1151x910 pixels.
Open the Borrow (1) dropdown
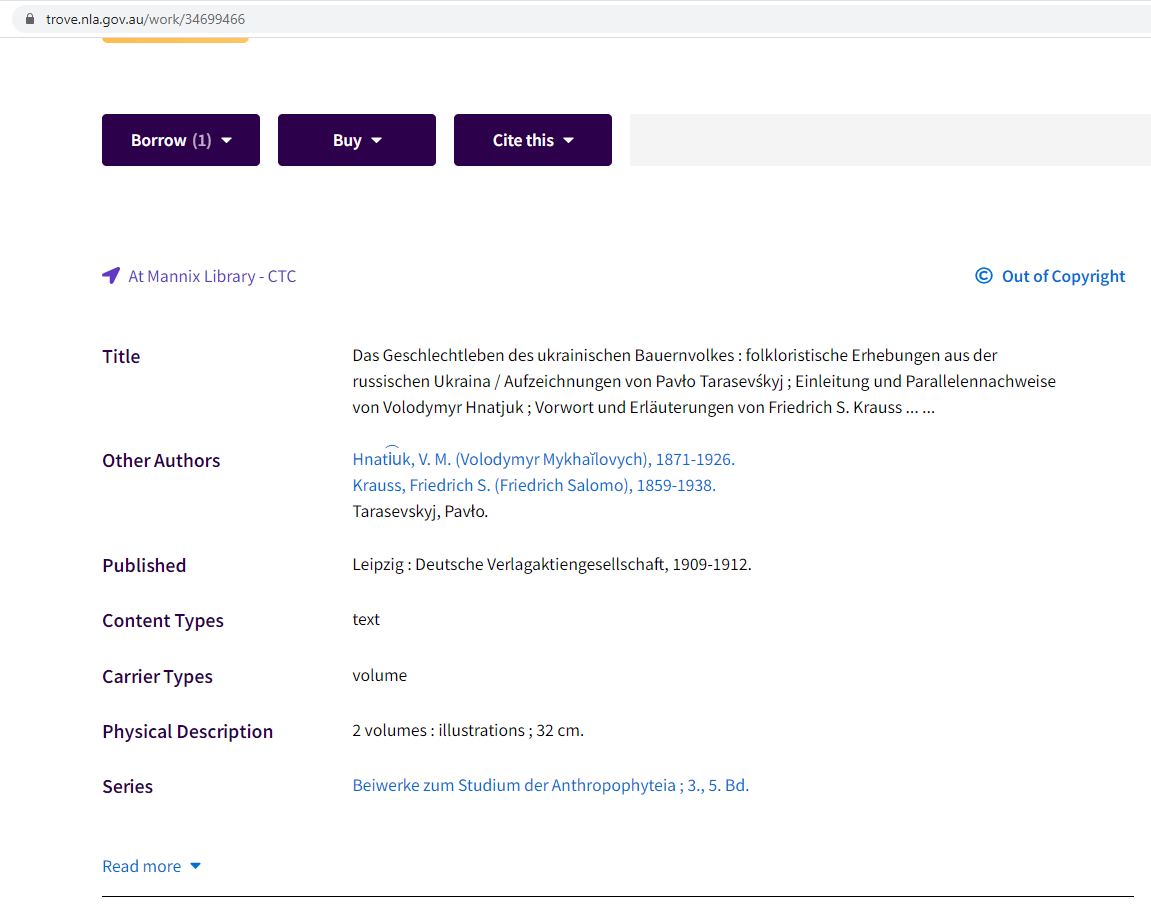[181, 140]
